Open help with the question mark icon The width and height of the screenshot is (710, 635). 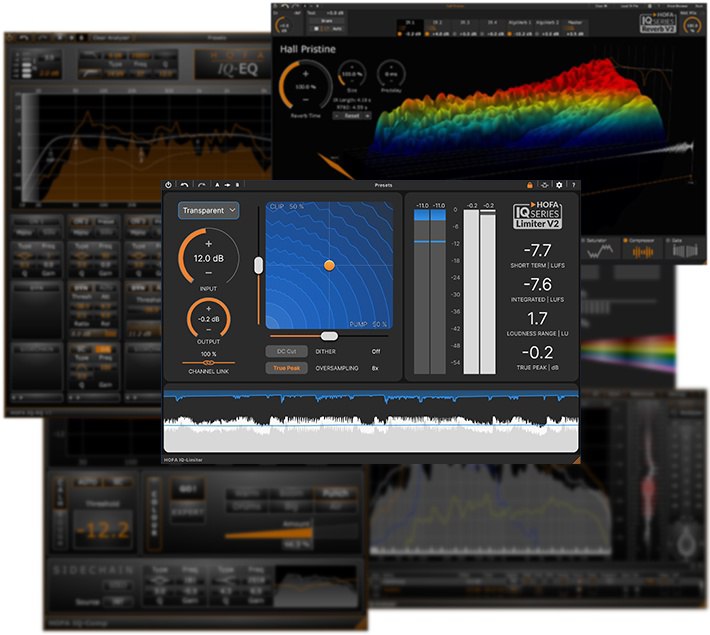(573, 185)
